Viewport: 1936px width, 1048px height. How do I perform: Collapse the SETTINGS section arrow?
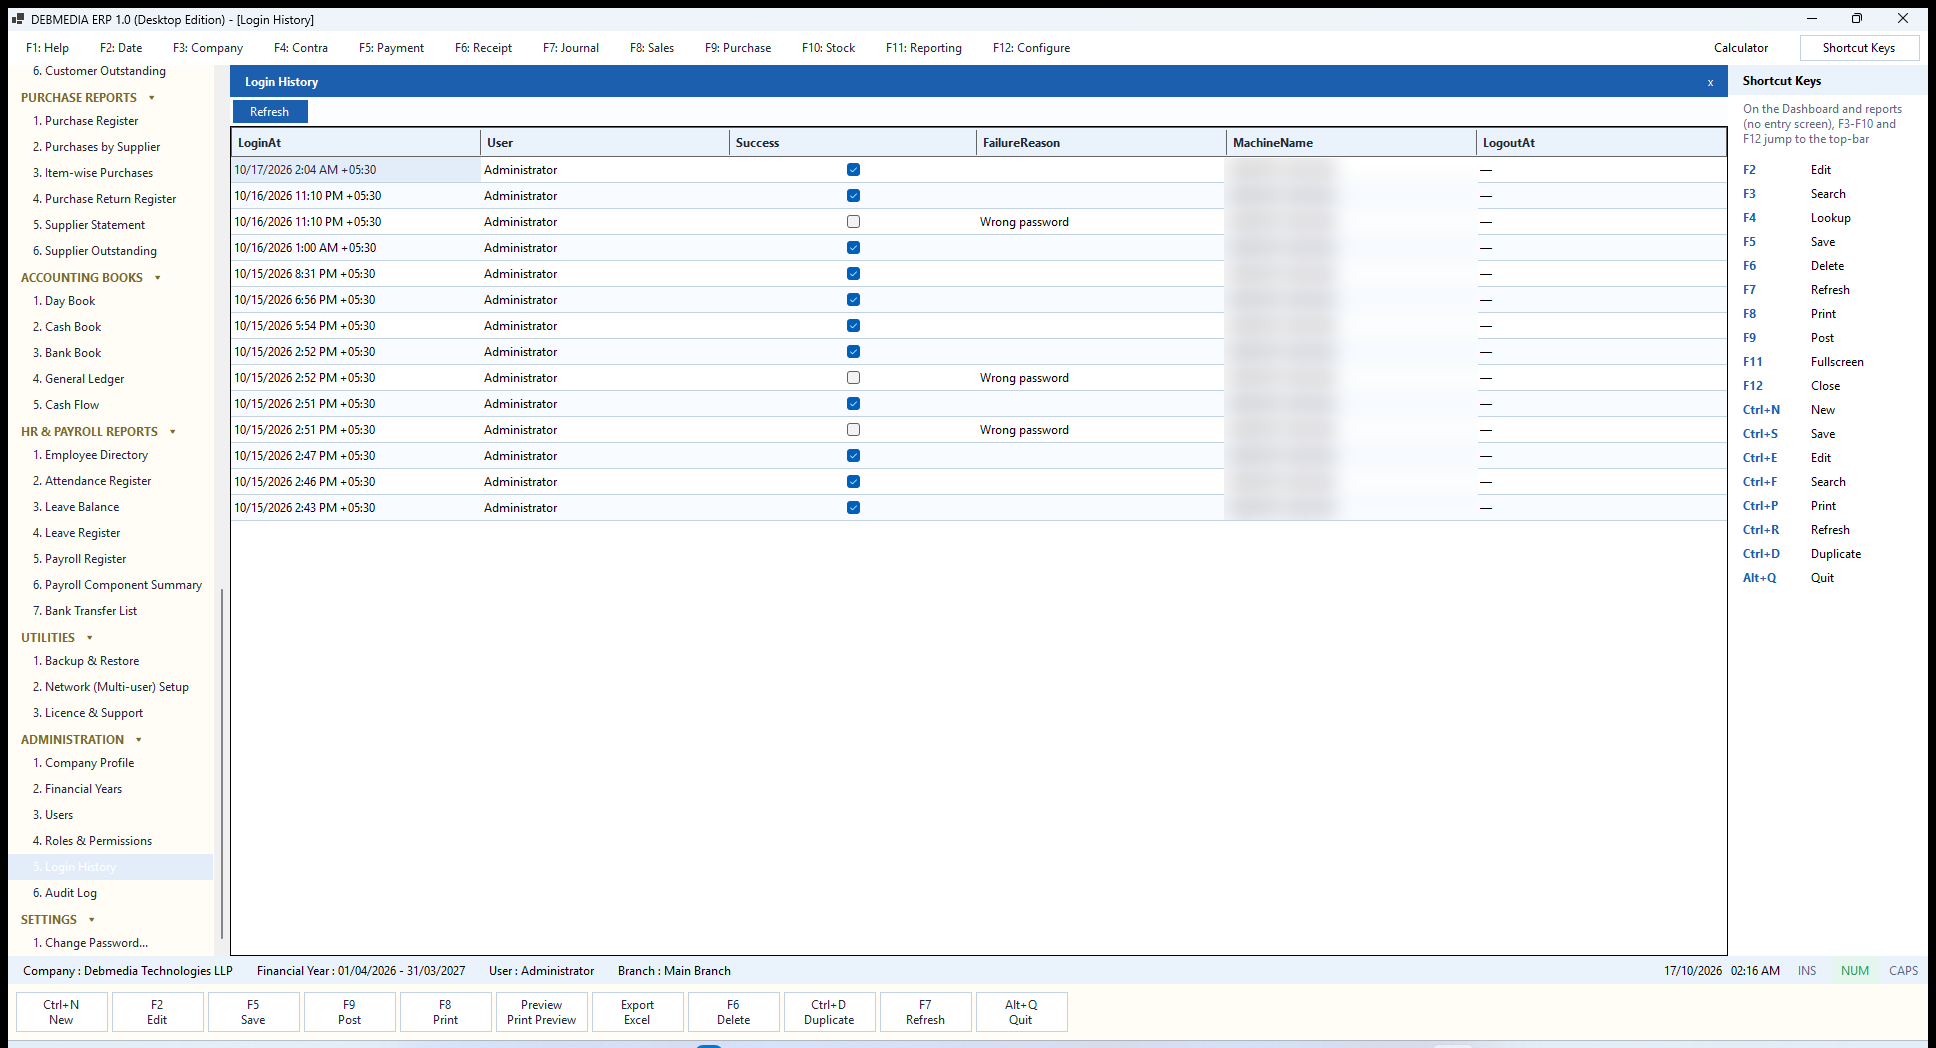click(92, 920)
